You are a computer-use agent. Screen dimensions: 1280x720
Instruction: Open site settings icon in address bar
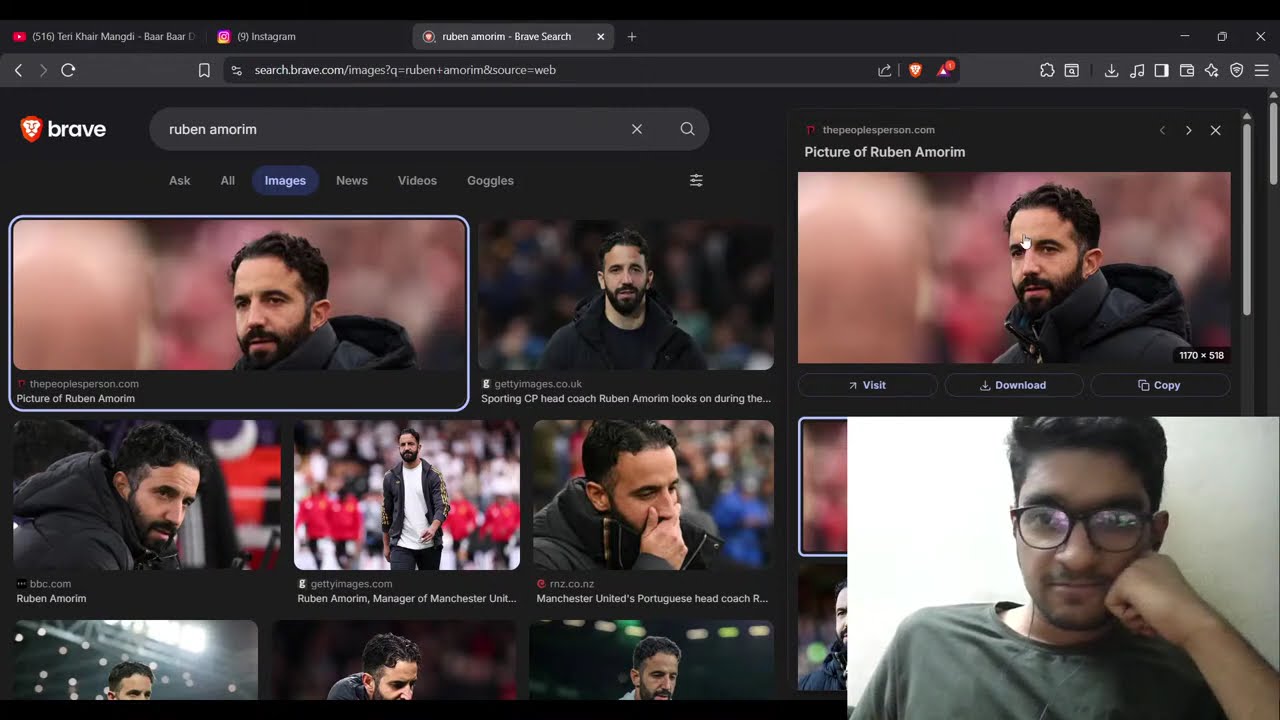point(236,70)
